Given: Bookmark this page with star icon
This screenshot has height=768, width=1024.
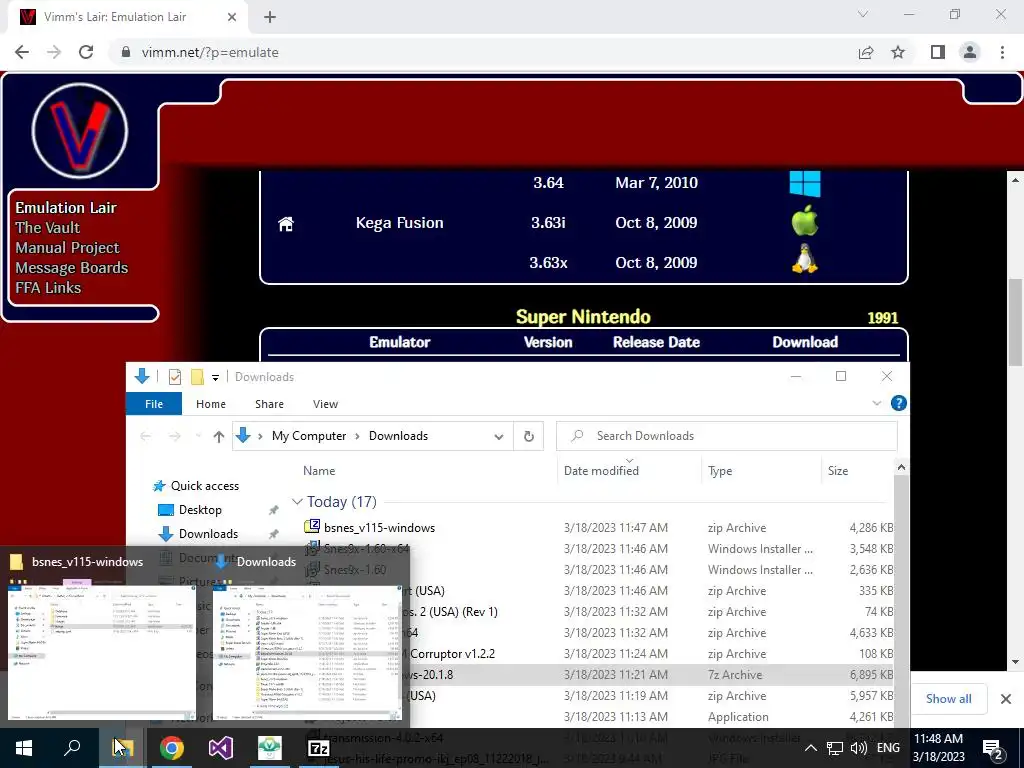Looking at the screenshot, I should [x=899, y=52].
